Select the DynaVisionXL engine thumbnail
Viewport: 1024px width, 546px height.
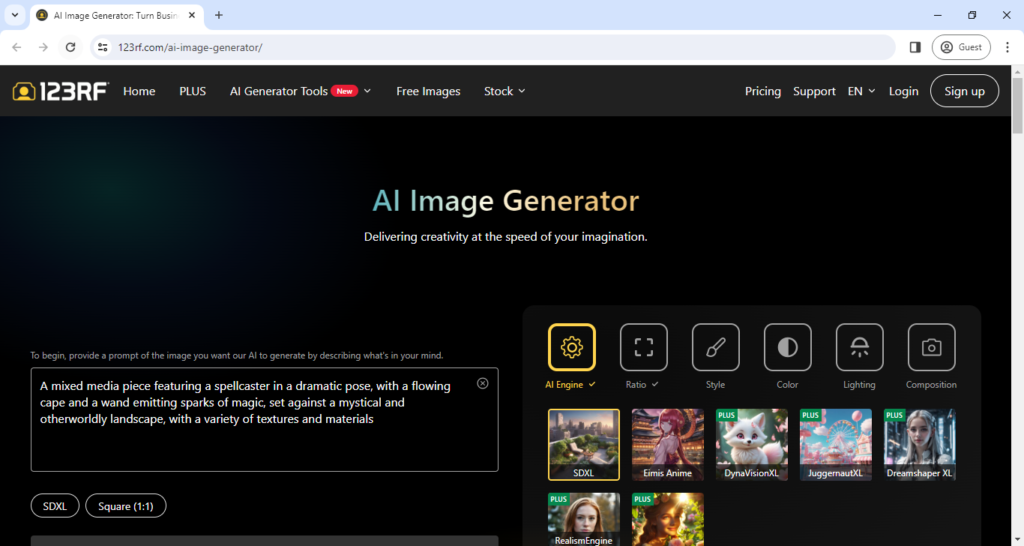(751, 444)
